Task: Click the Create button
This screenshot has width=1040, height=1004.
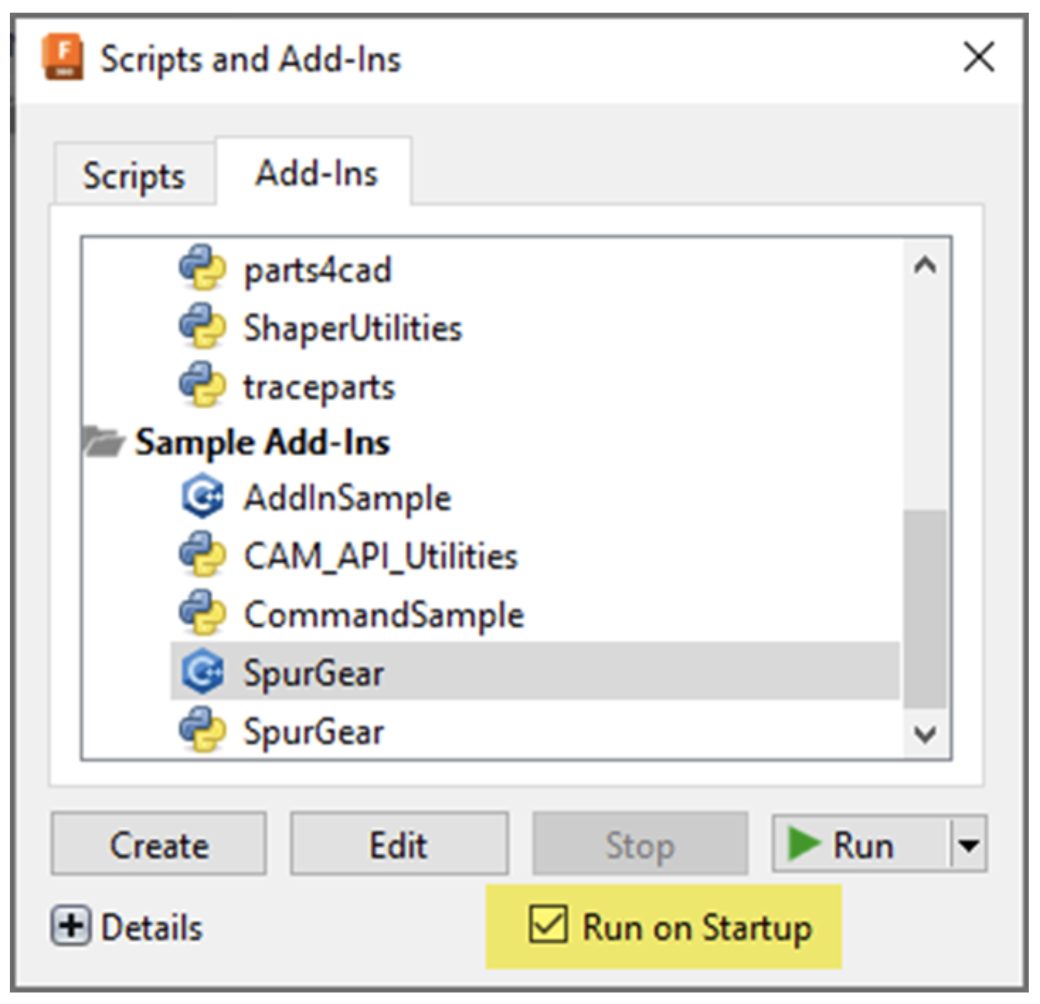Action: coord(157,844)
